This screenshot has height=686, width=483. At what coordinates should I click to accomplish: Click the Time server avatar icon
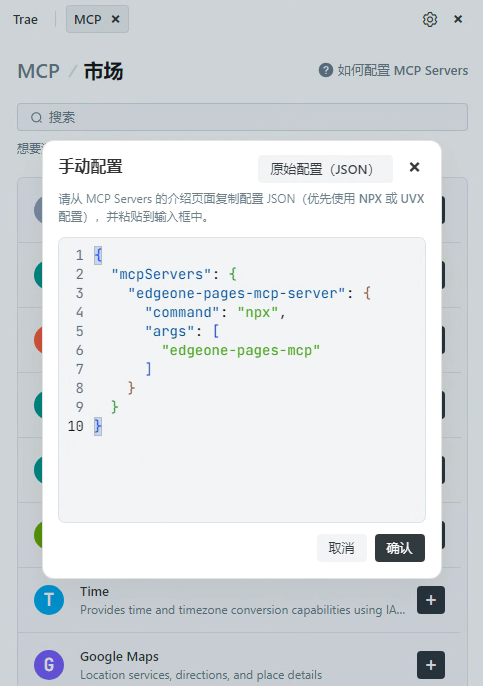(49, 600)
